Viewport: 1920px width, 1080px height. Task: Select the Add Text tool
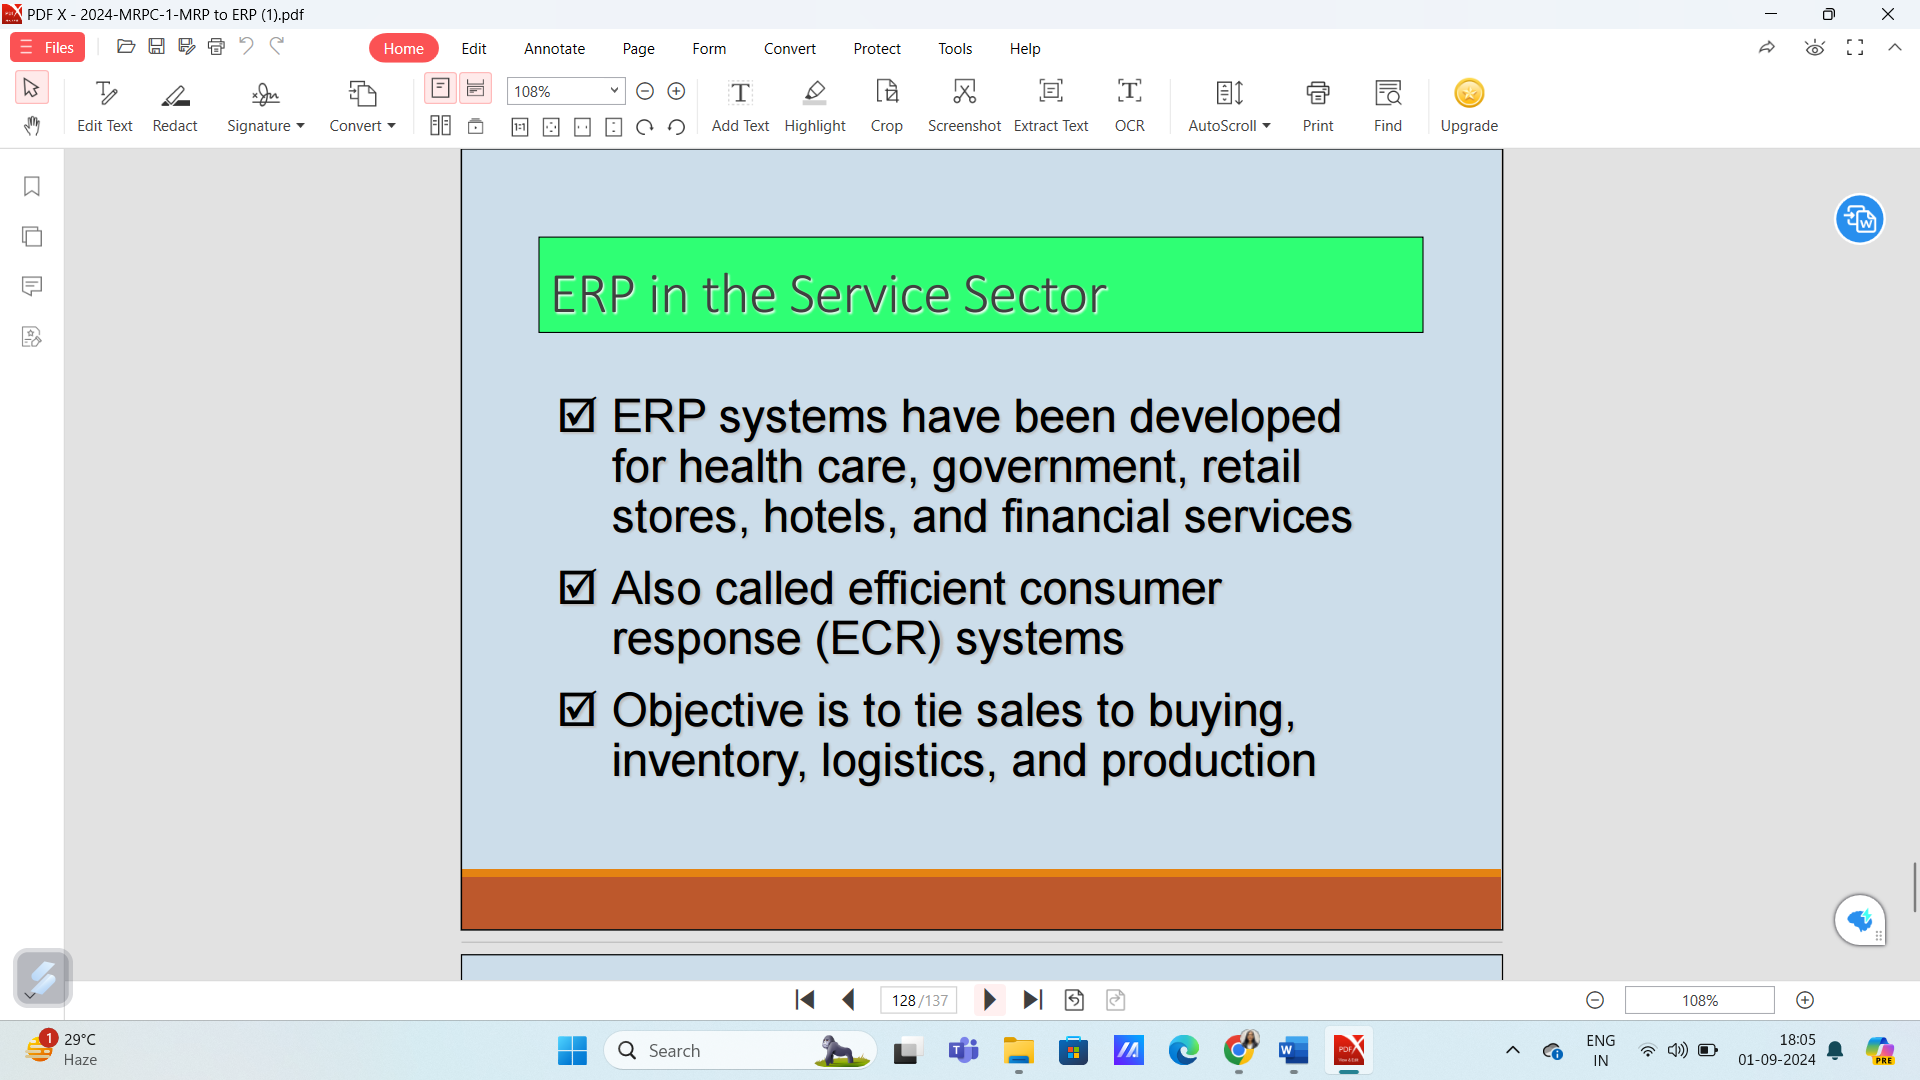click(x=740, y=106)
